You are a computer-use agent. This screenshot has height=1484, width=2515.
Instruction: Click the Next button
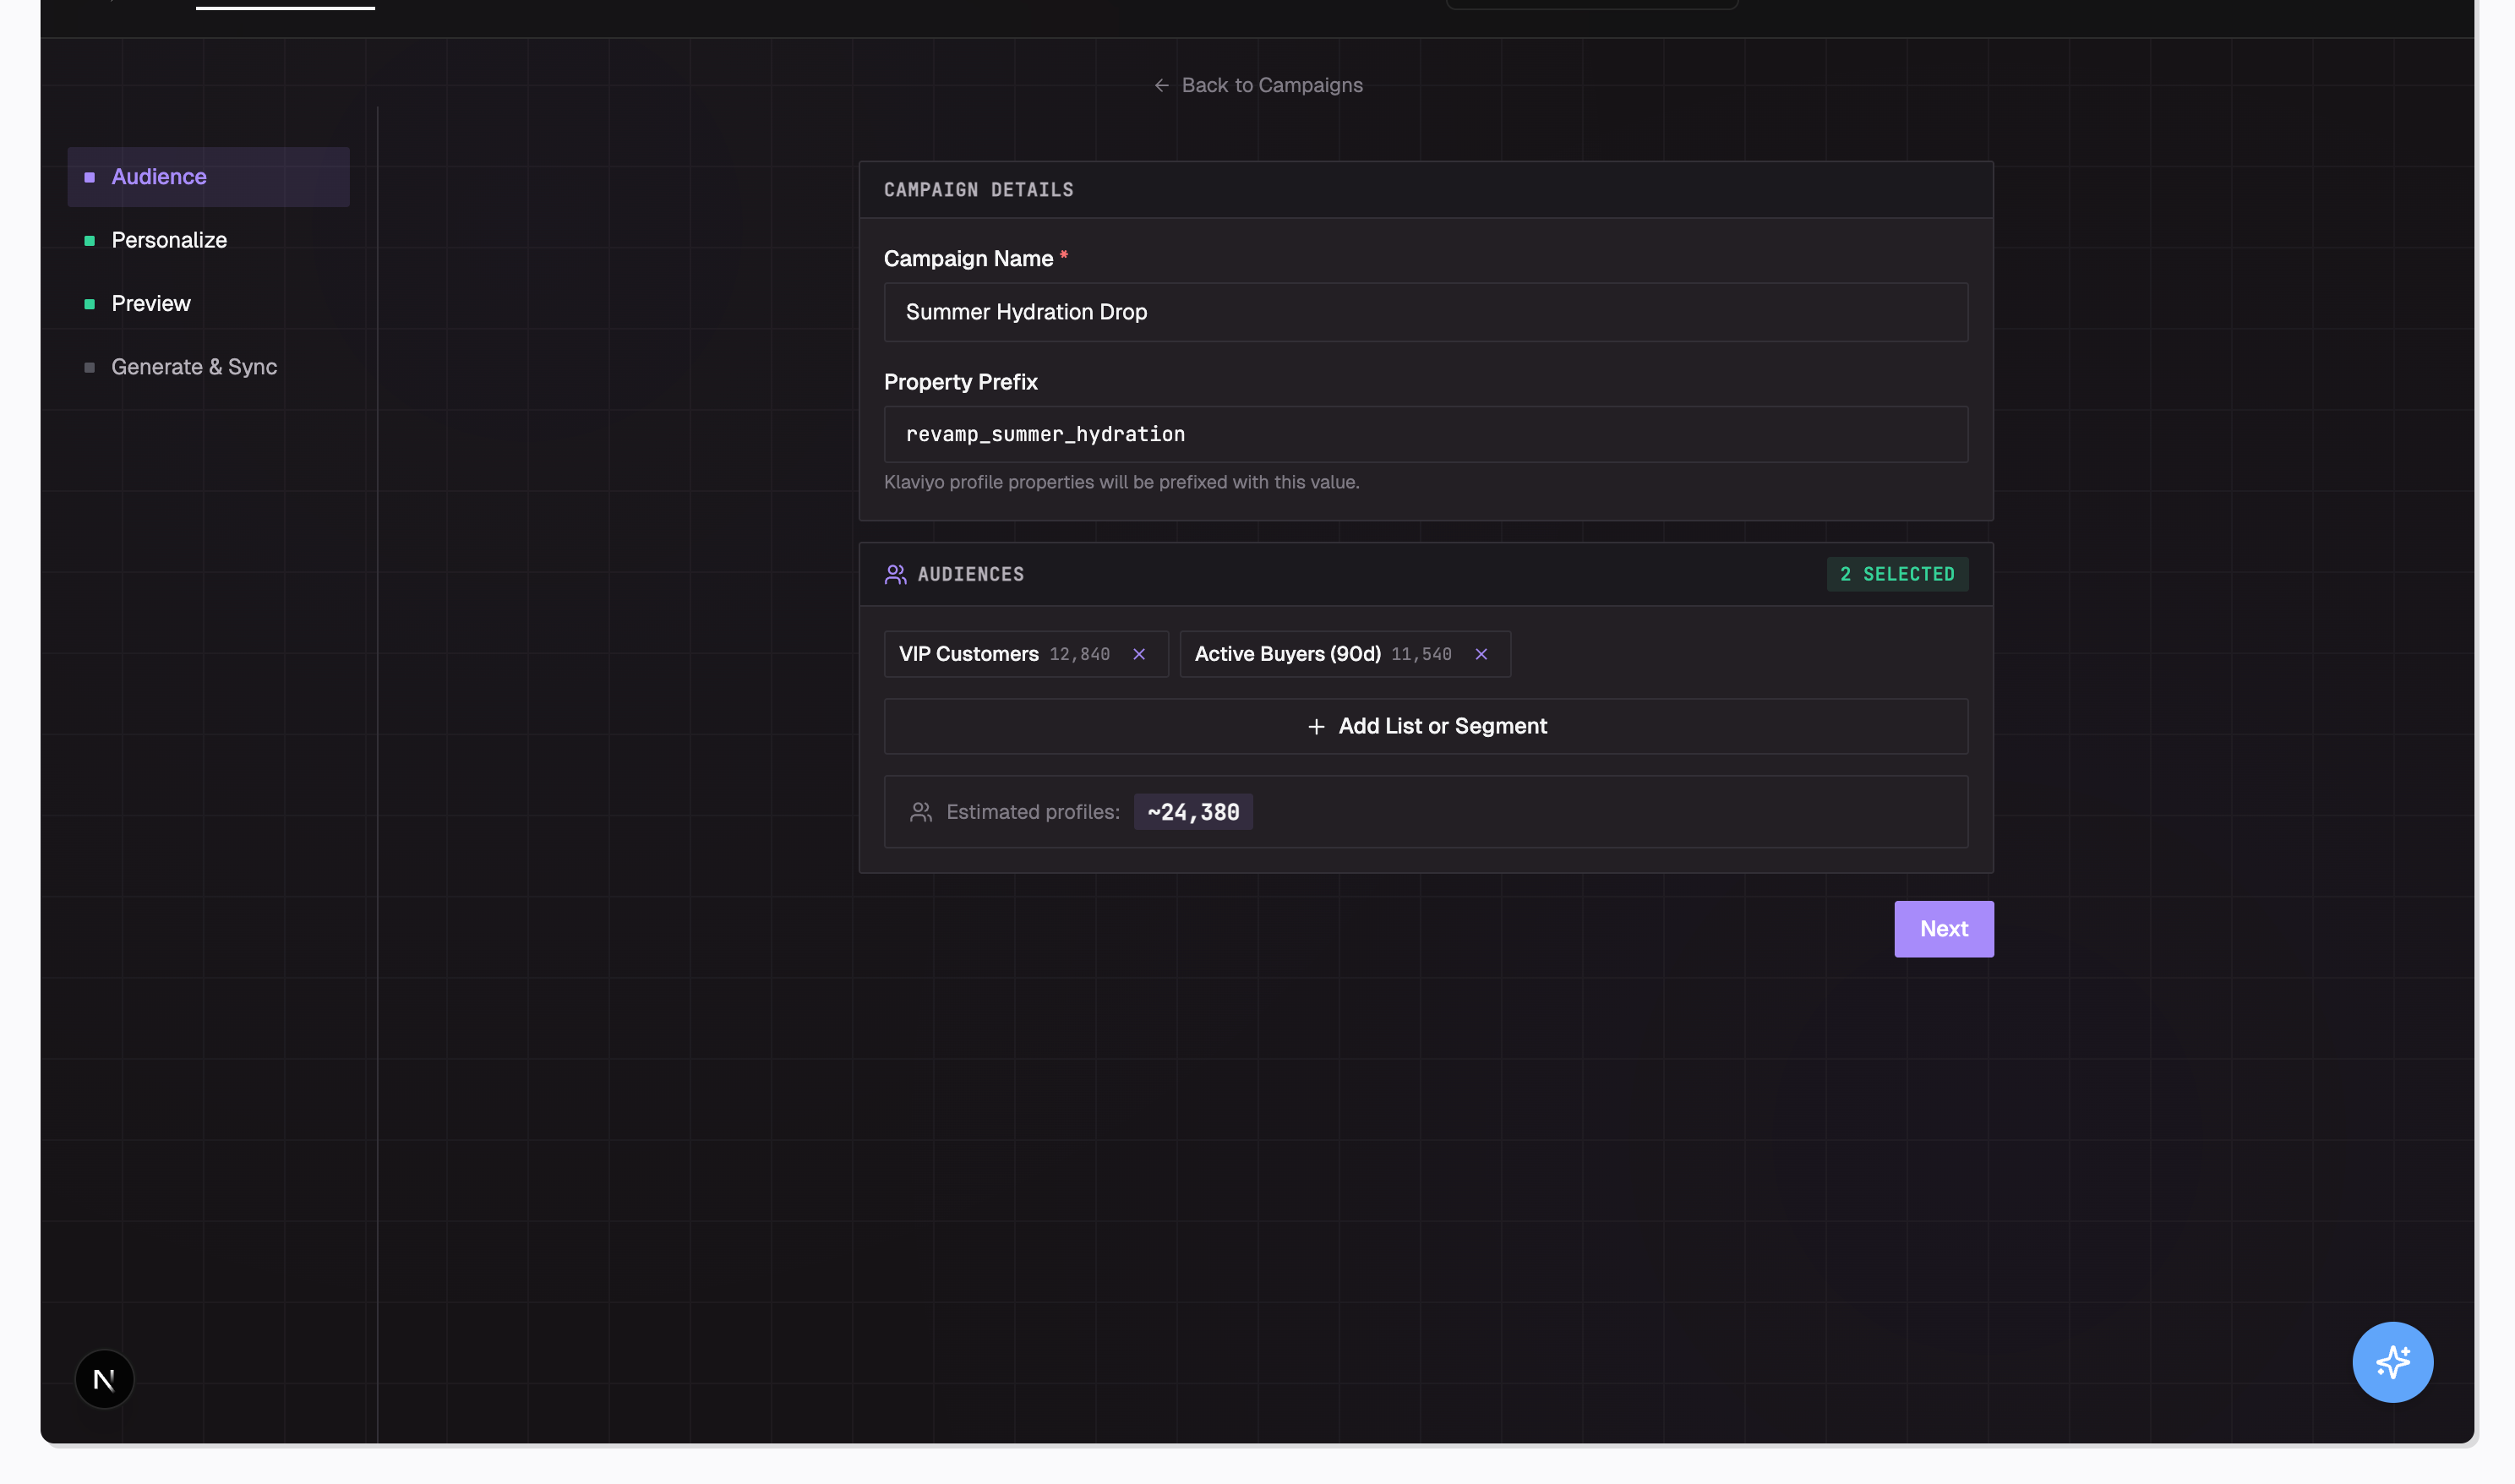(x=1942, y=929)
